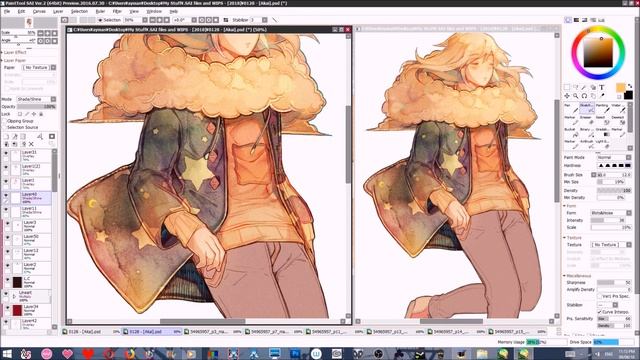Open Photoshop from the taskbar
640x360 pixels.
295,354
